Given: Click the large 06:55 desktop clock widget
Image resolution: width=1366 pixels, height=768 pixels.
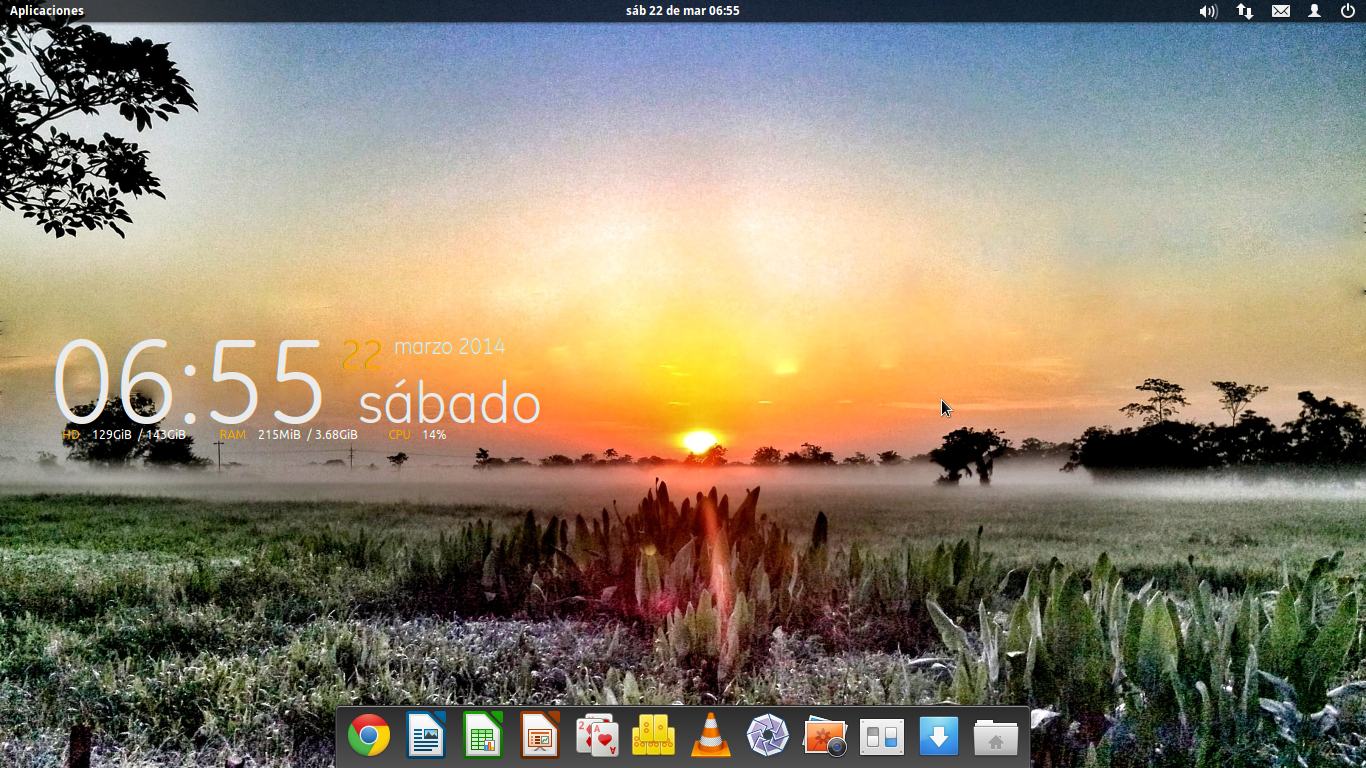Looking at the screenshot, I should (x=188, y=383).
